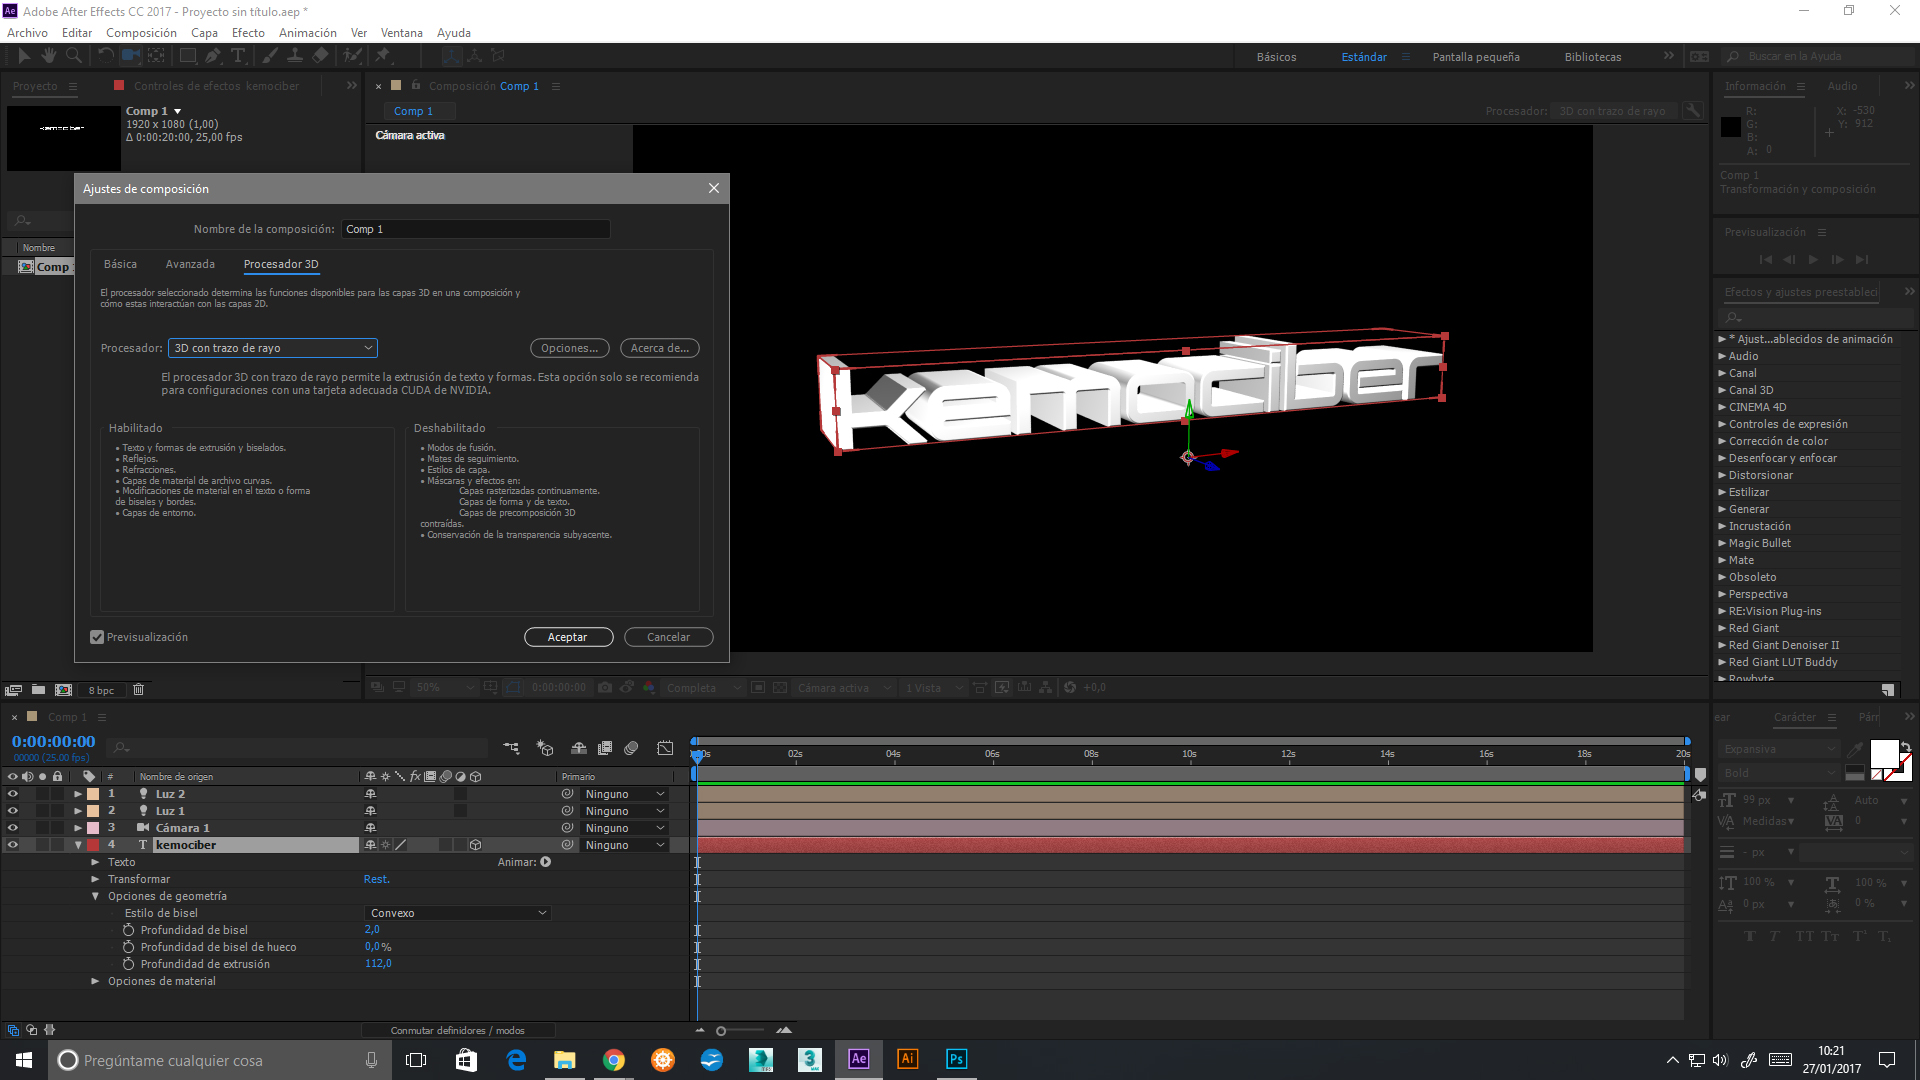Switch to the Avanzada tab
Viewport: 1920px width, 1080px height.
click(190, 264)
